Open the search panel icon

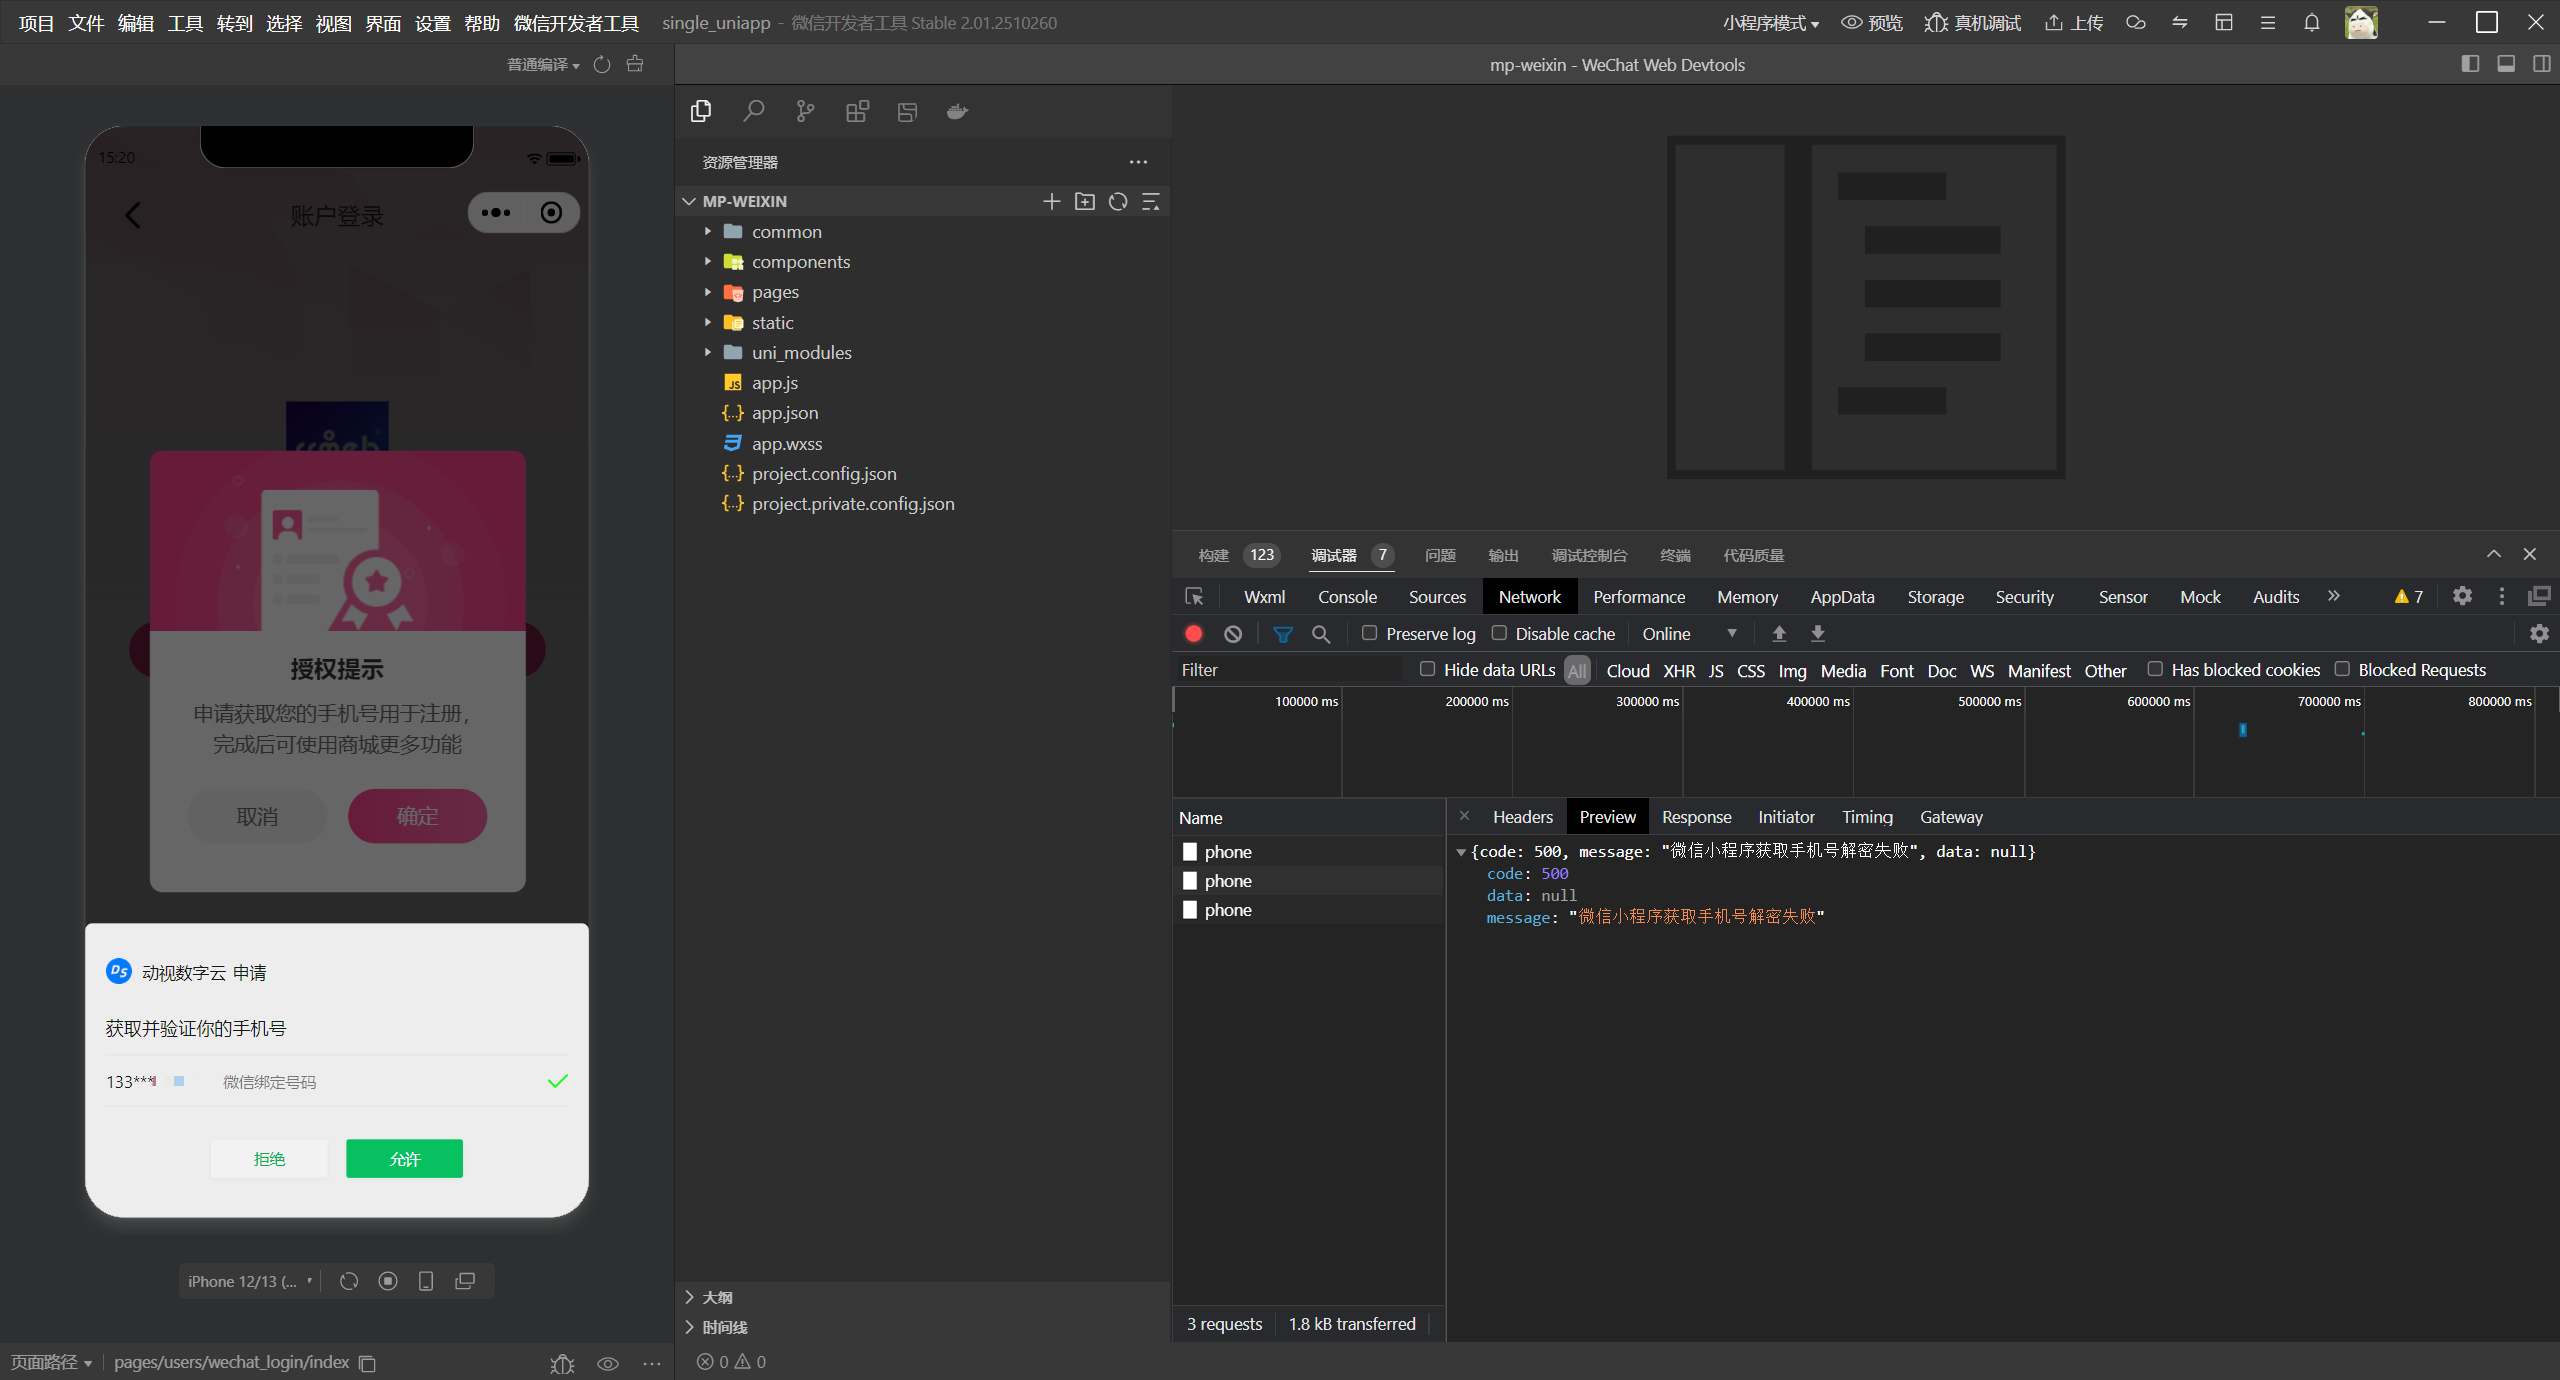click(754, 111)
